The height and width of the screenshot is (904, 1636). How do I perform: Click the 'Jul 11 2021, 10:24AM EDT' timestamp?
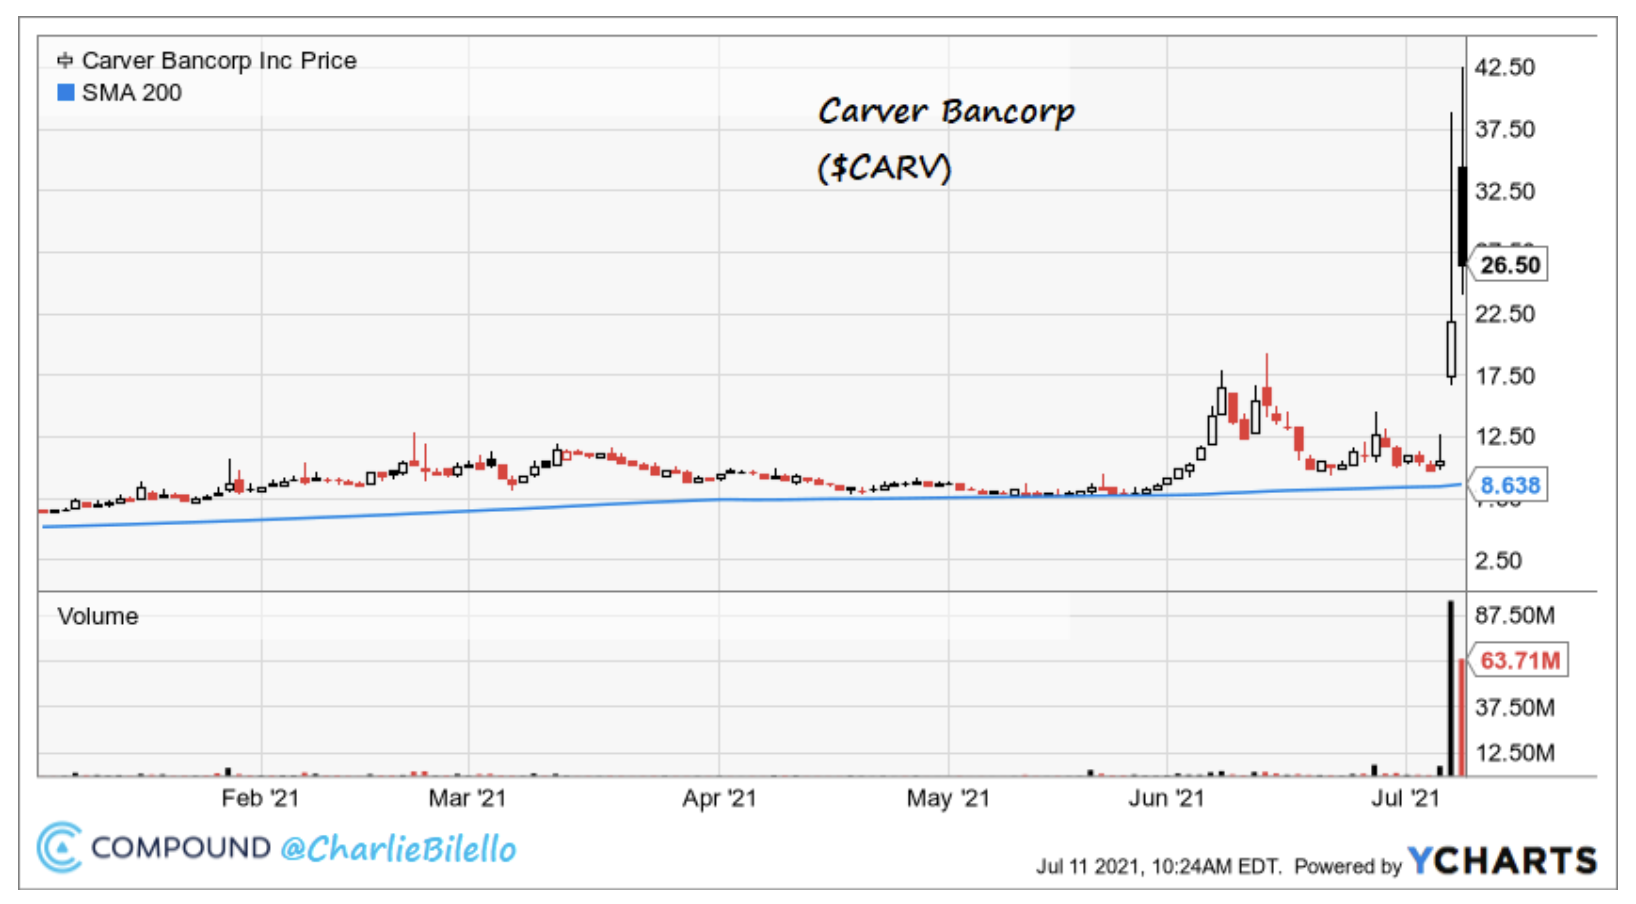click(x=1159, y=866)
